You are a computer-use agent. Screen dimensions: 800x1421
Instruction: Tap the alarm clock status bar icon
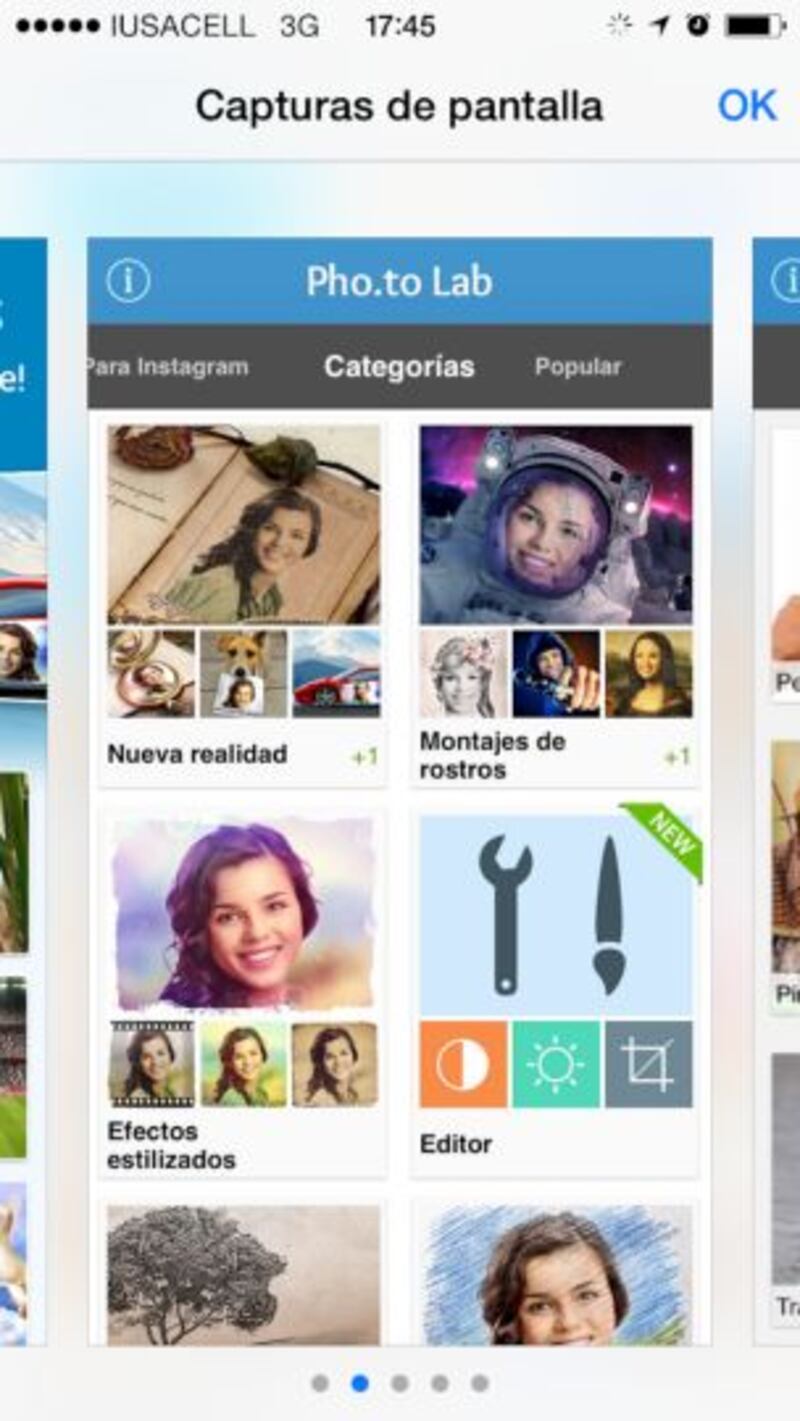699,26
